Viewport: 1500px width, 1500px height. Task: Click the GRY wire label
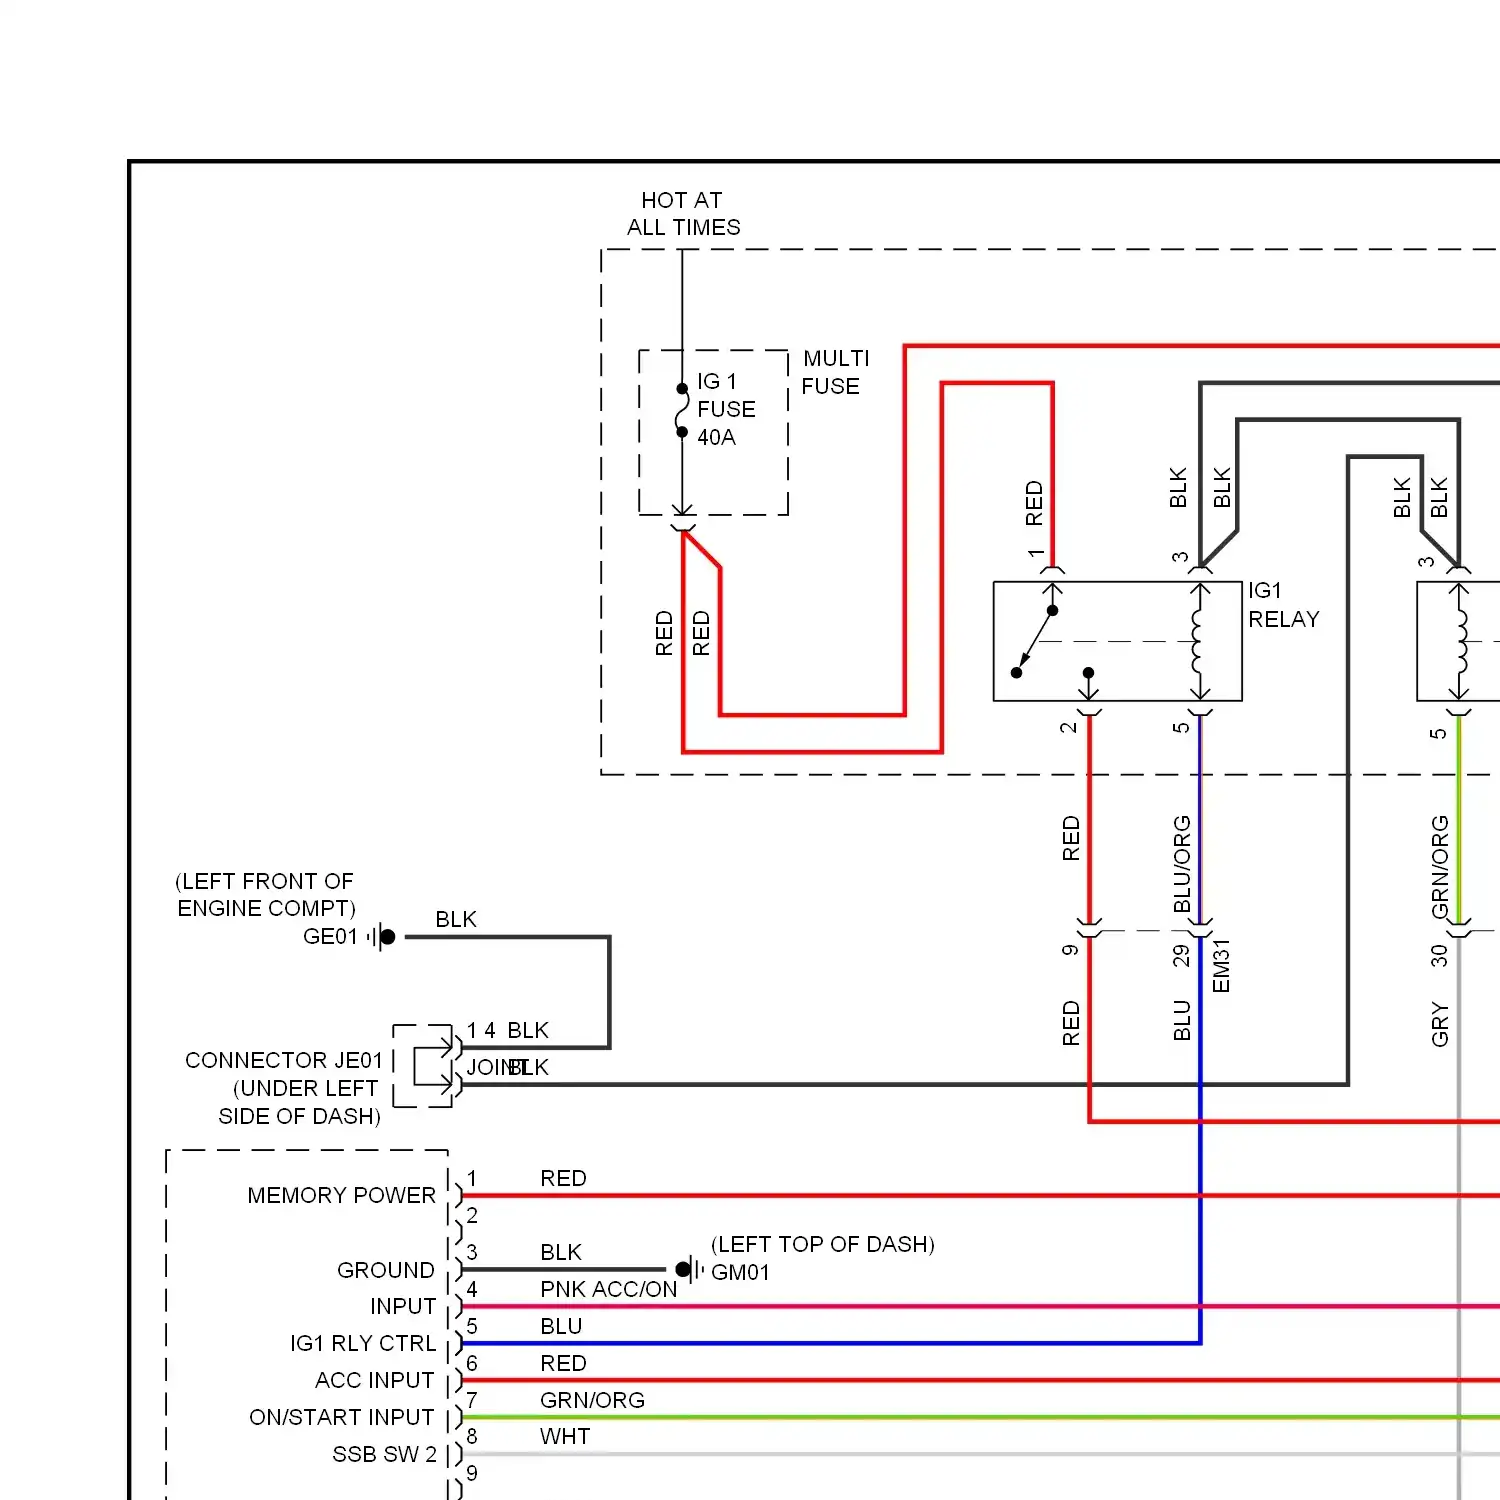point(1439,1024)
